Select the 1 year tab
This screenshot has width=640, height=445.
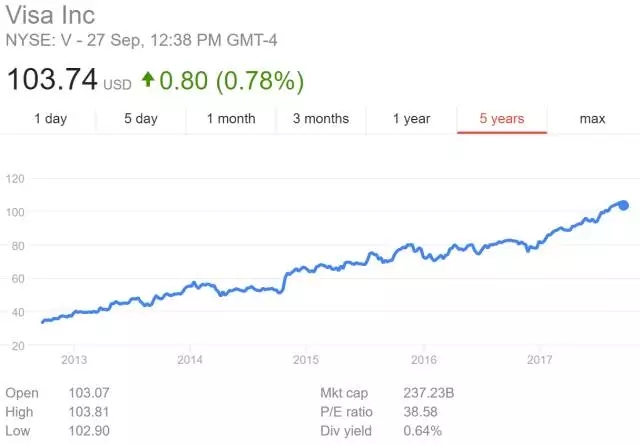point(411,119)
